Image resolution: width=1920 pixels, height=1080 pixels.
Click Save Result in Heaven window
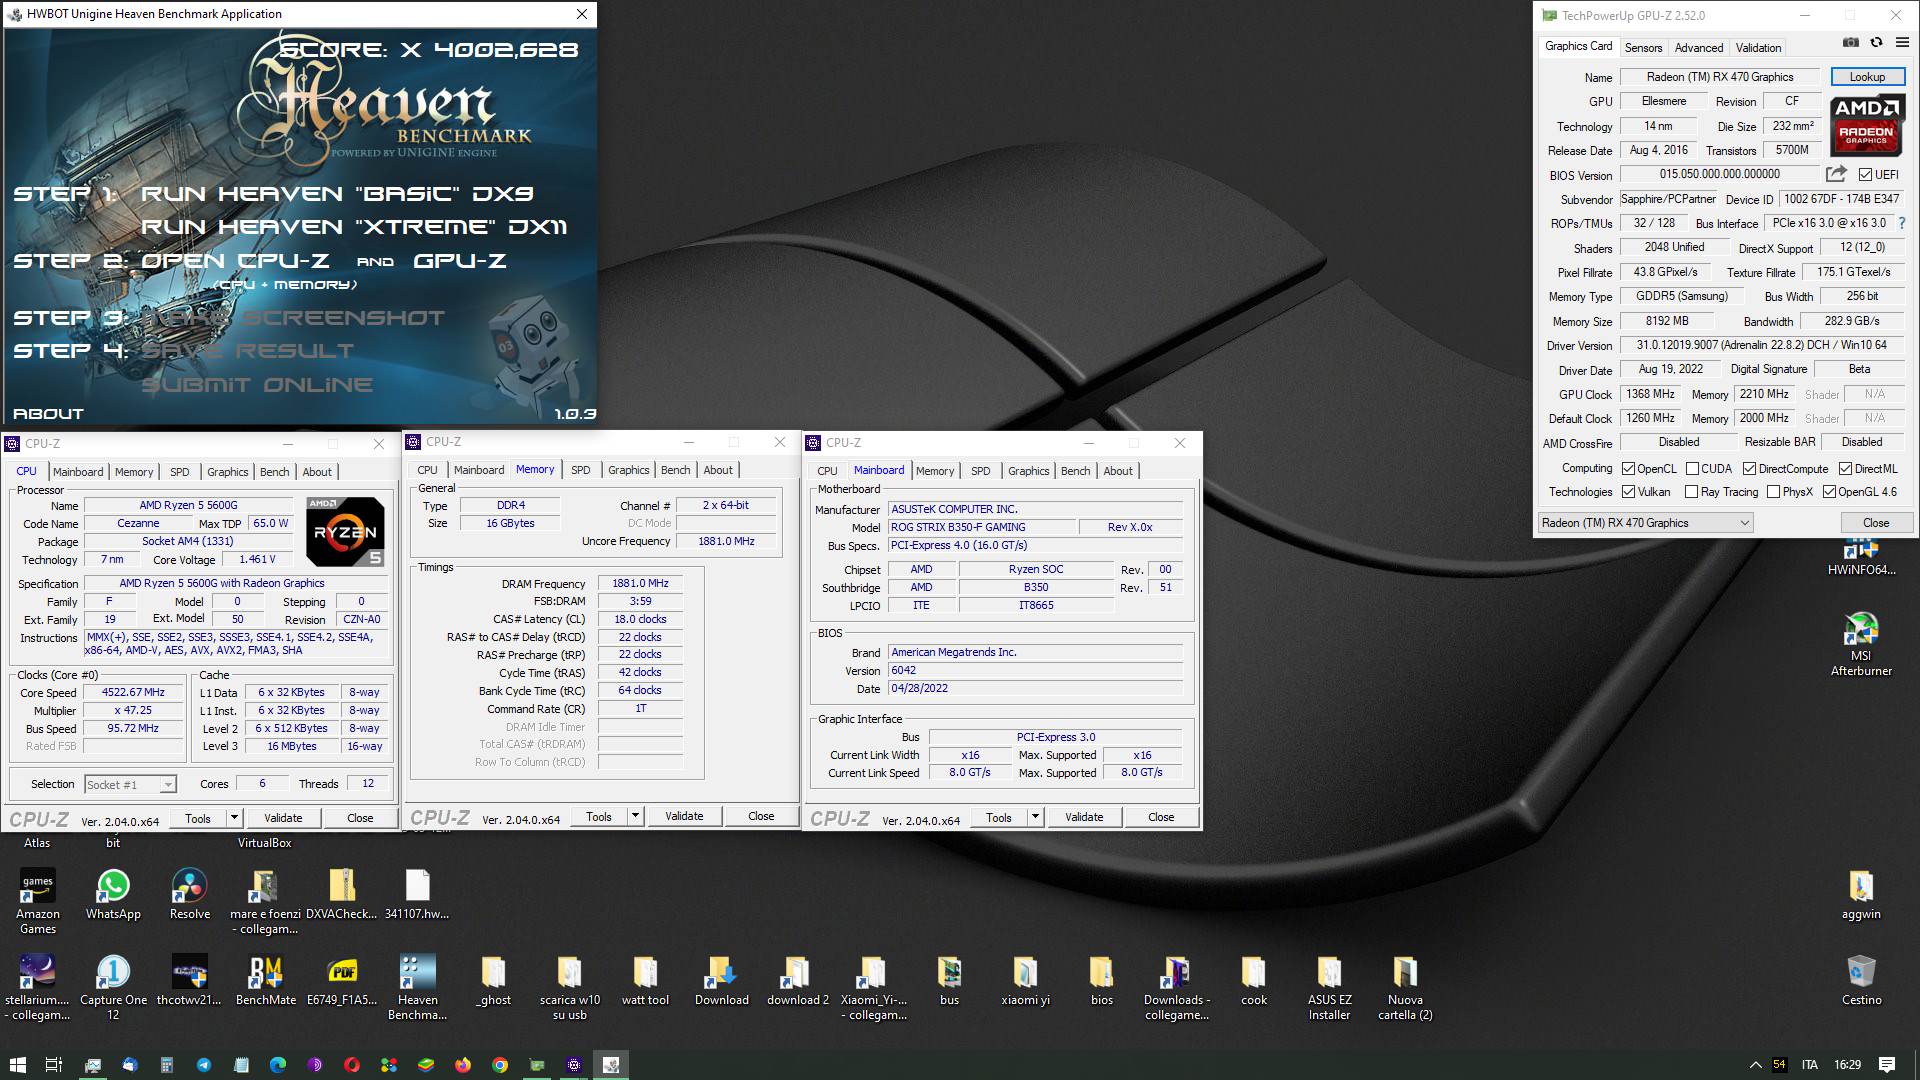click(247, 351)
